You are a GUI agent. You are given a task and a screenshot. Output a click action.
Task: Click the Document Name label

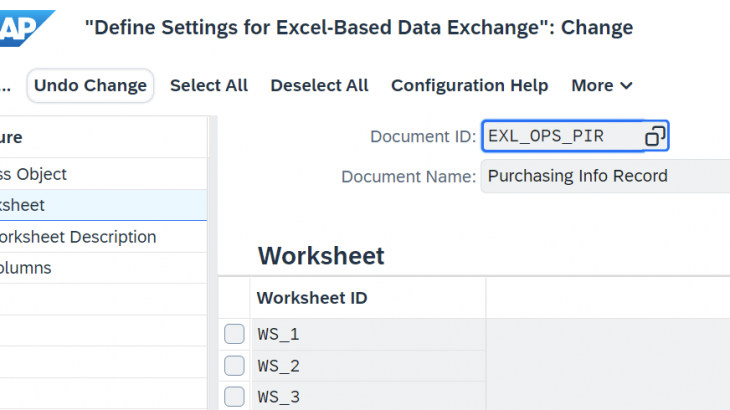tap(409, 176)
